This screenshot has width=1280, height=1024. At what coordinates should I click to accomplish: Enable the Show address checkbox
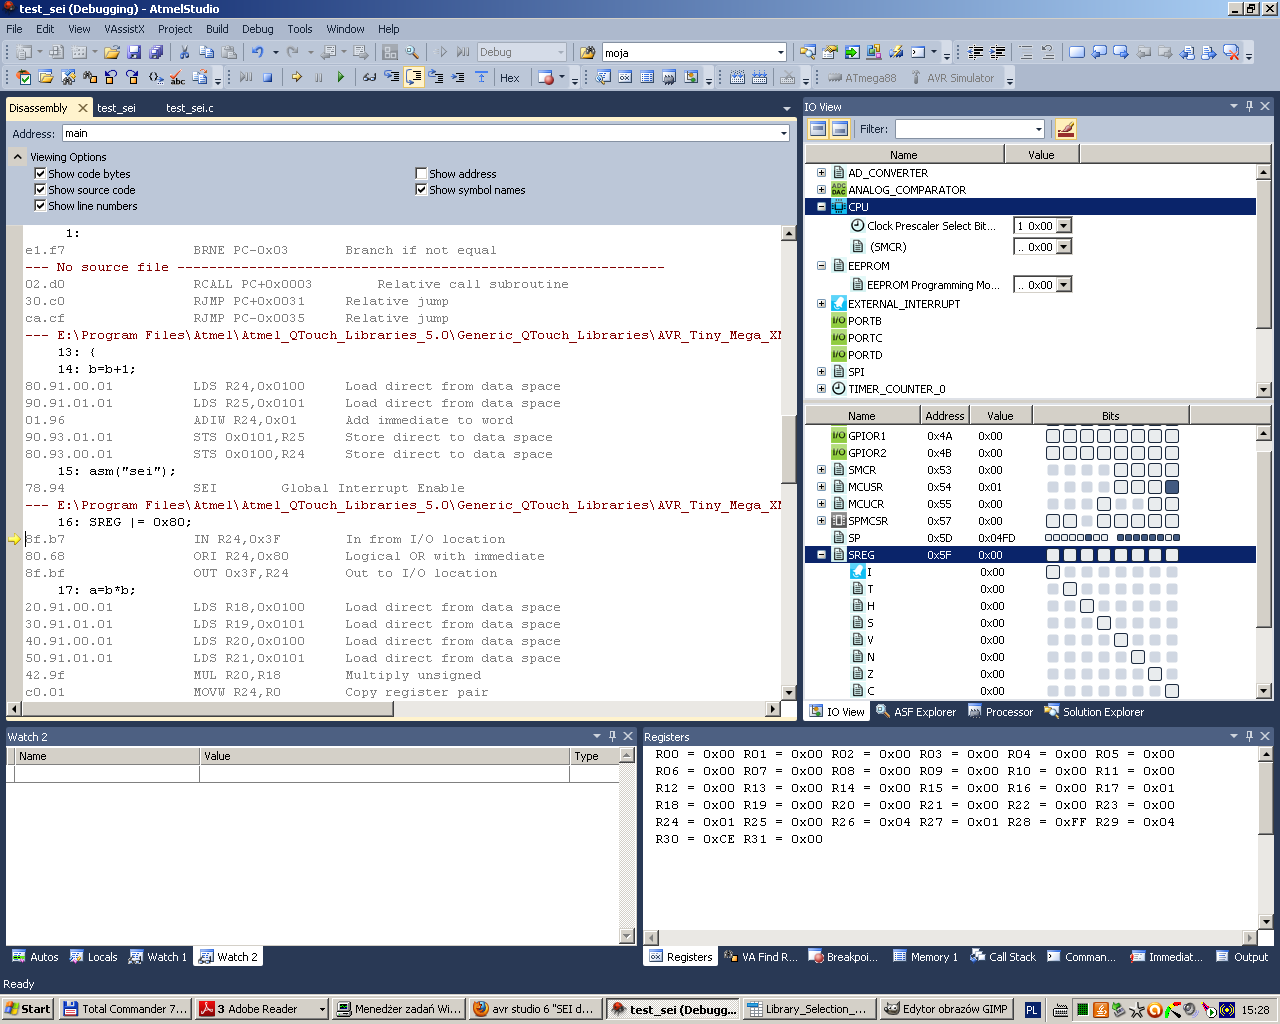[x=421, y=174]
